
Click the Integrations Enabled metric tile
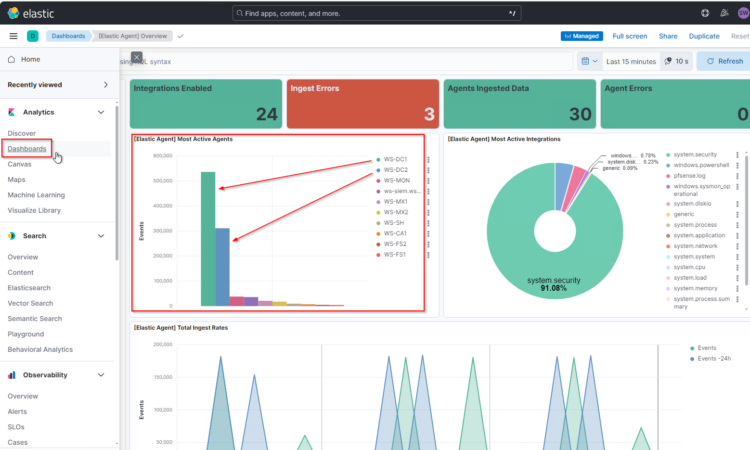point(206,104)
